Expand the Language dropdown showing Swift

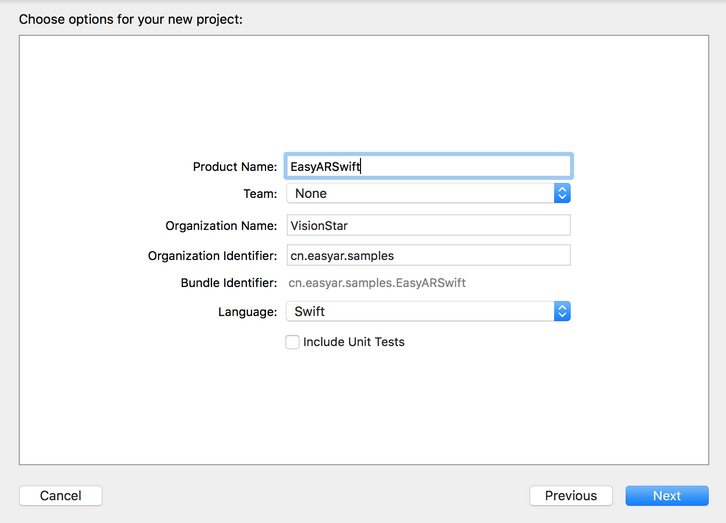(420, 312)
